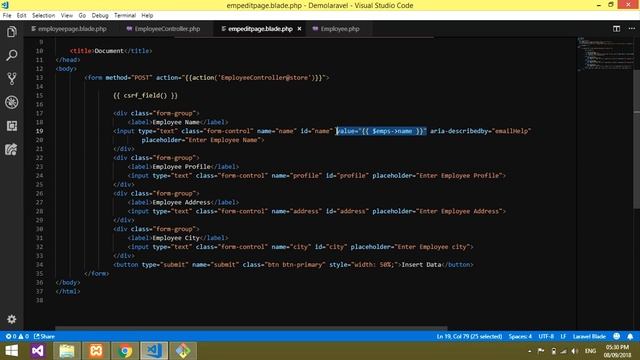Screen dimensions: 640x360
Task: Open the colorful diamond app in taskbar
Action: point(183,351)
